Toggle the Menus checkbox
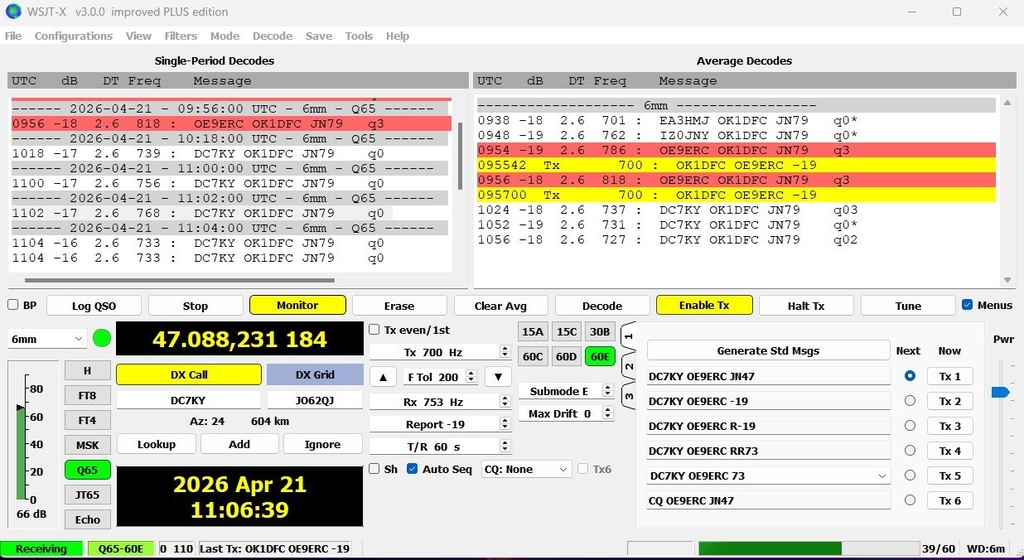The height and width of the screenshot is (560, 1024). [967, 305]
